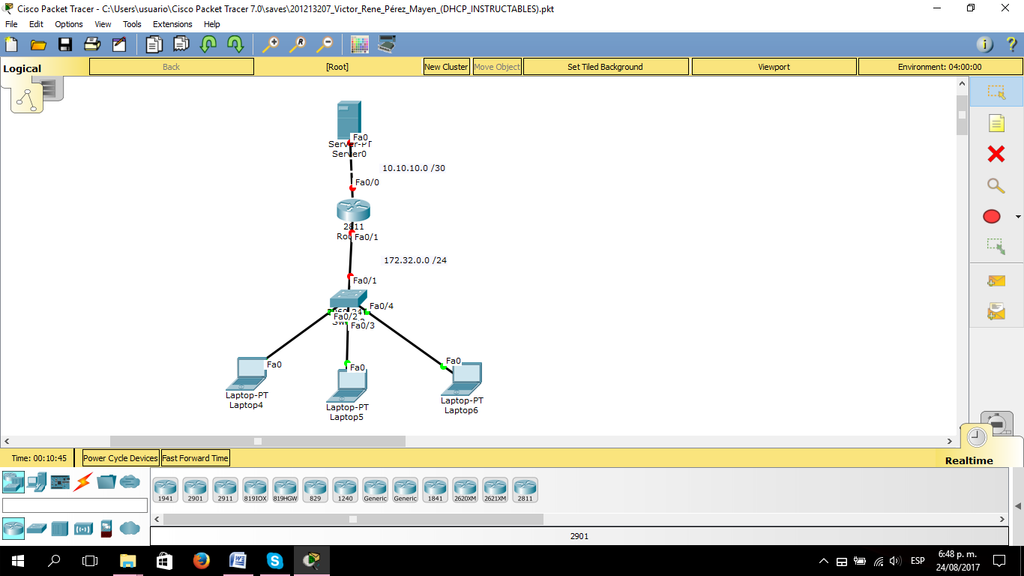
Task: Open the navigation panel icon under Logical
Action: coord(27,99)
